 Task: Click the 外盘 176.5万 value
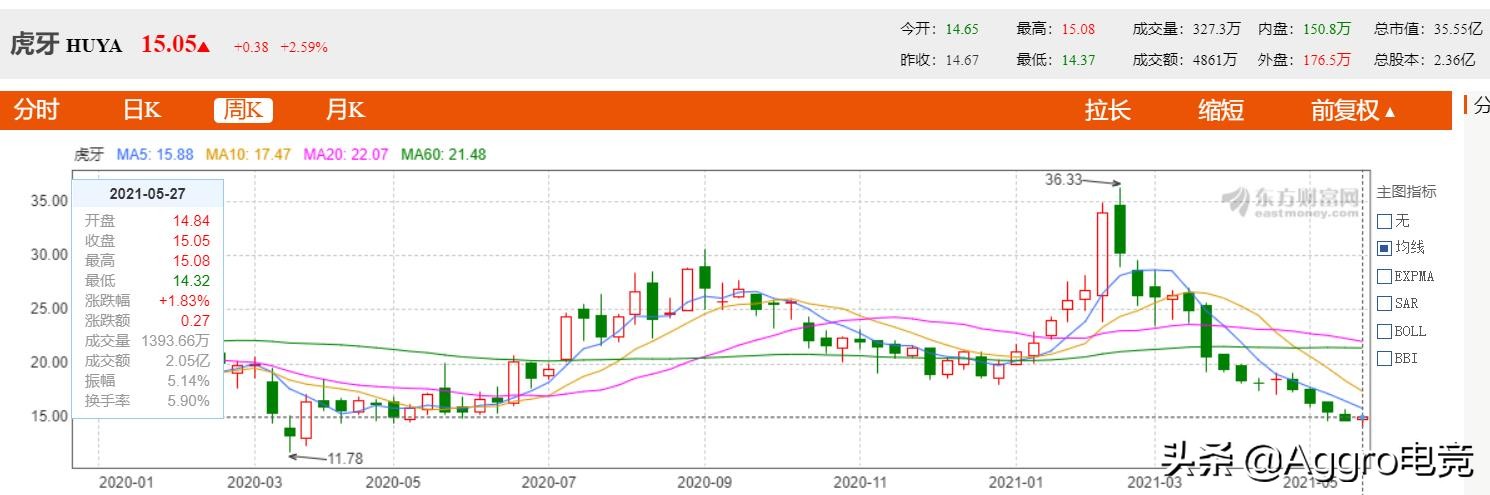coord(1327,60)
